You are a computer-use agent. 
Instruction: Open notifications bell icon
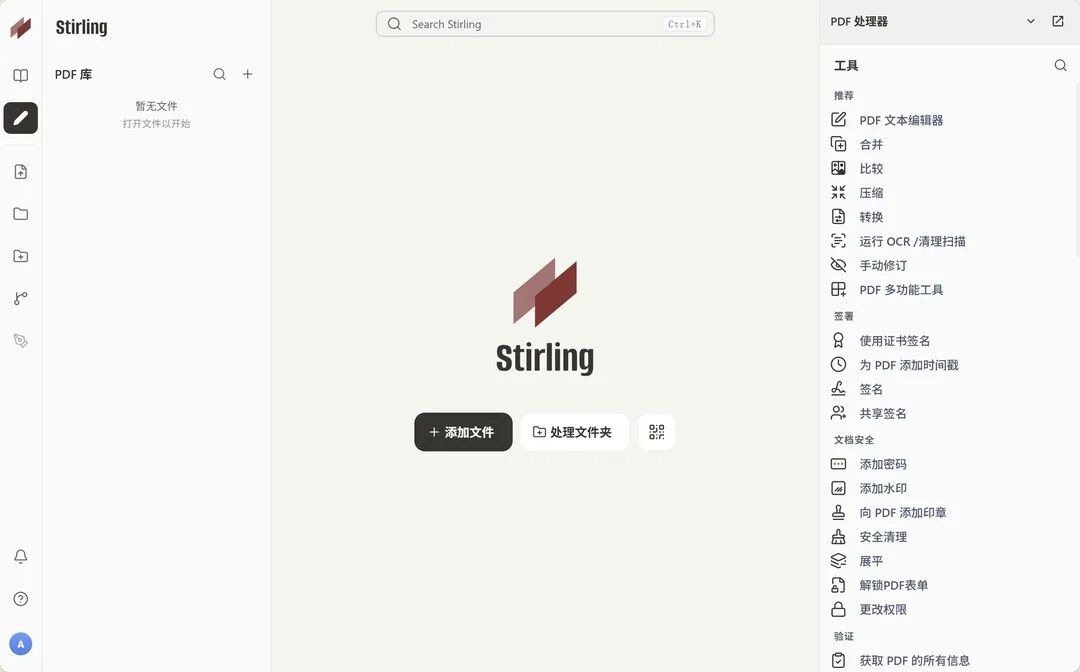coord(21,556)
